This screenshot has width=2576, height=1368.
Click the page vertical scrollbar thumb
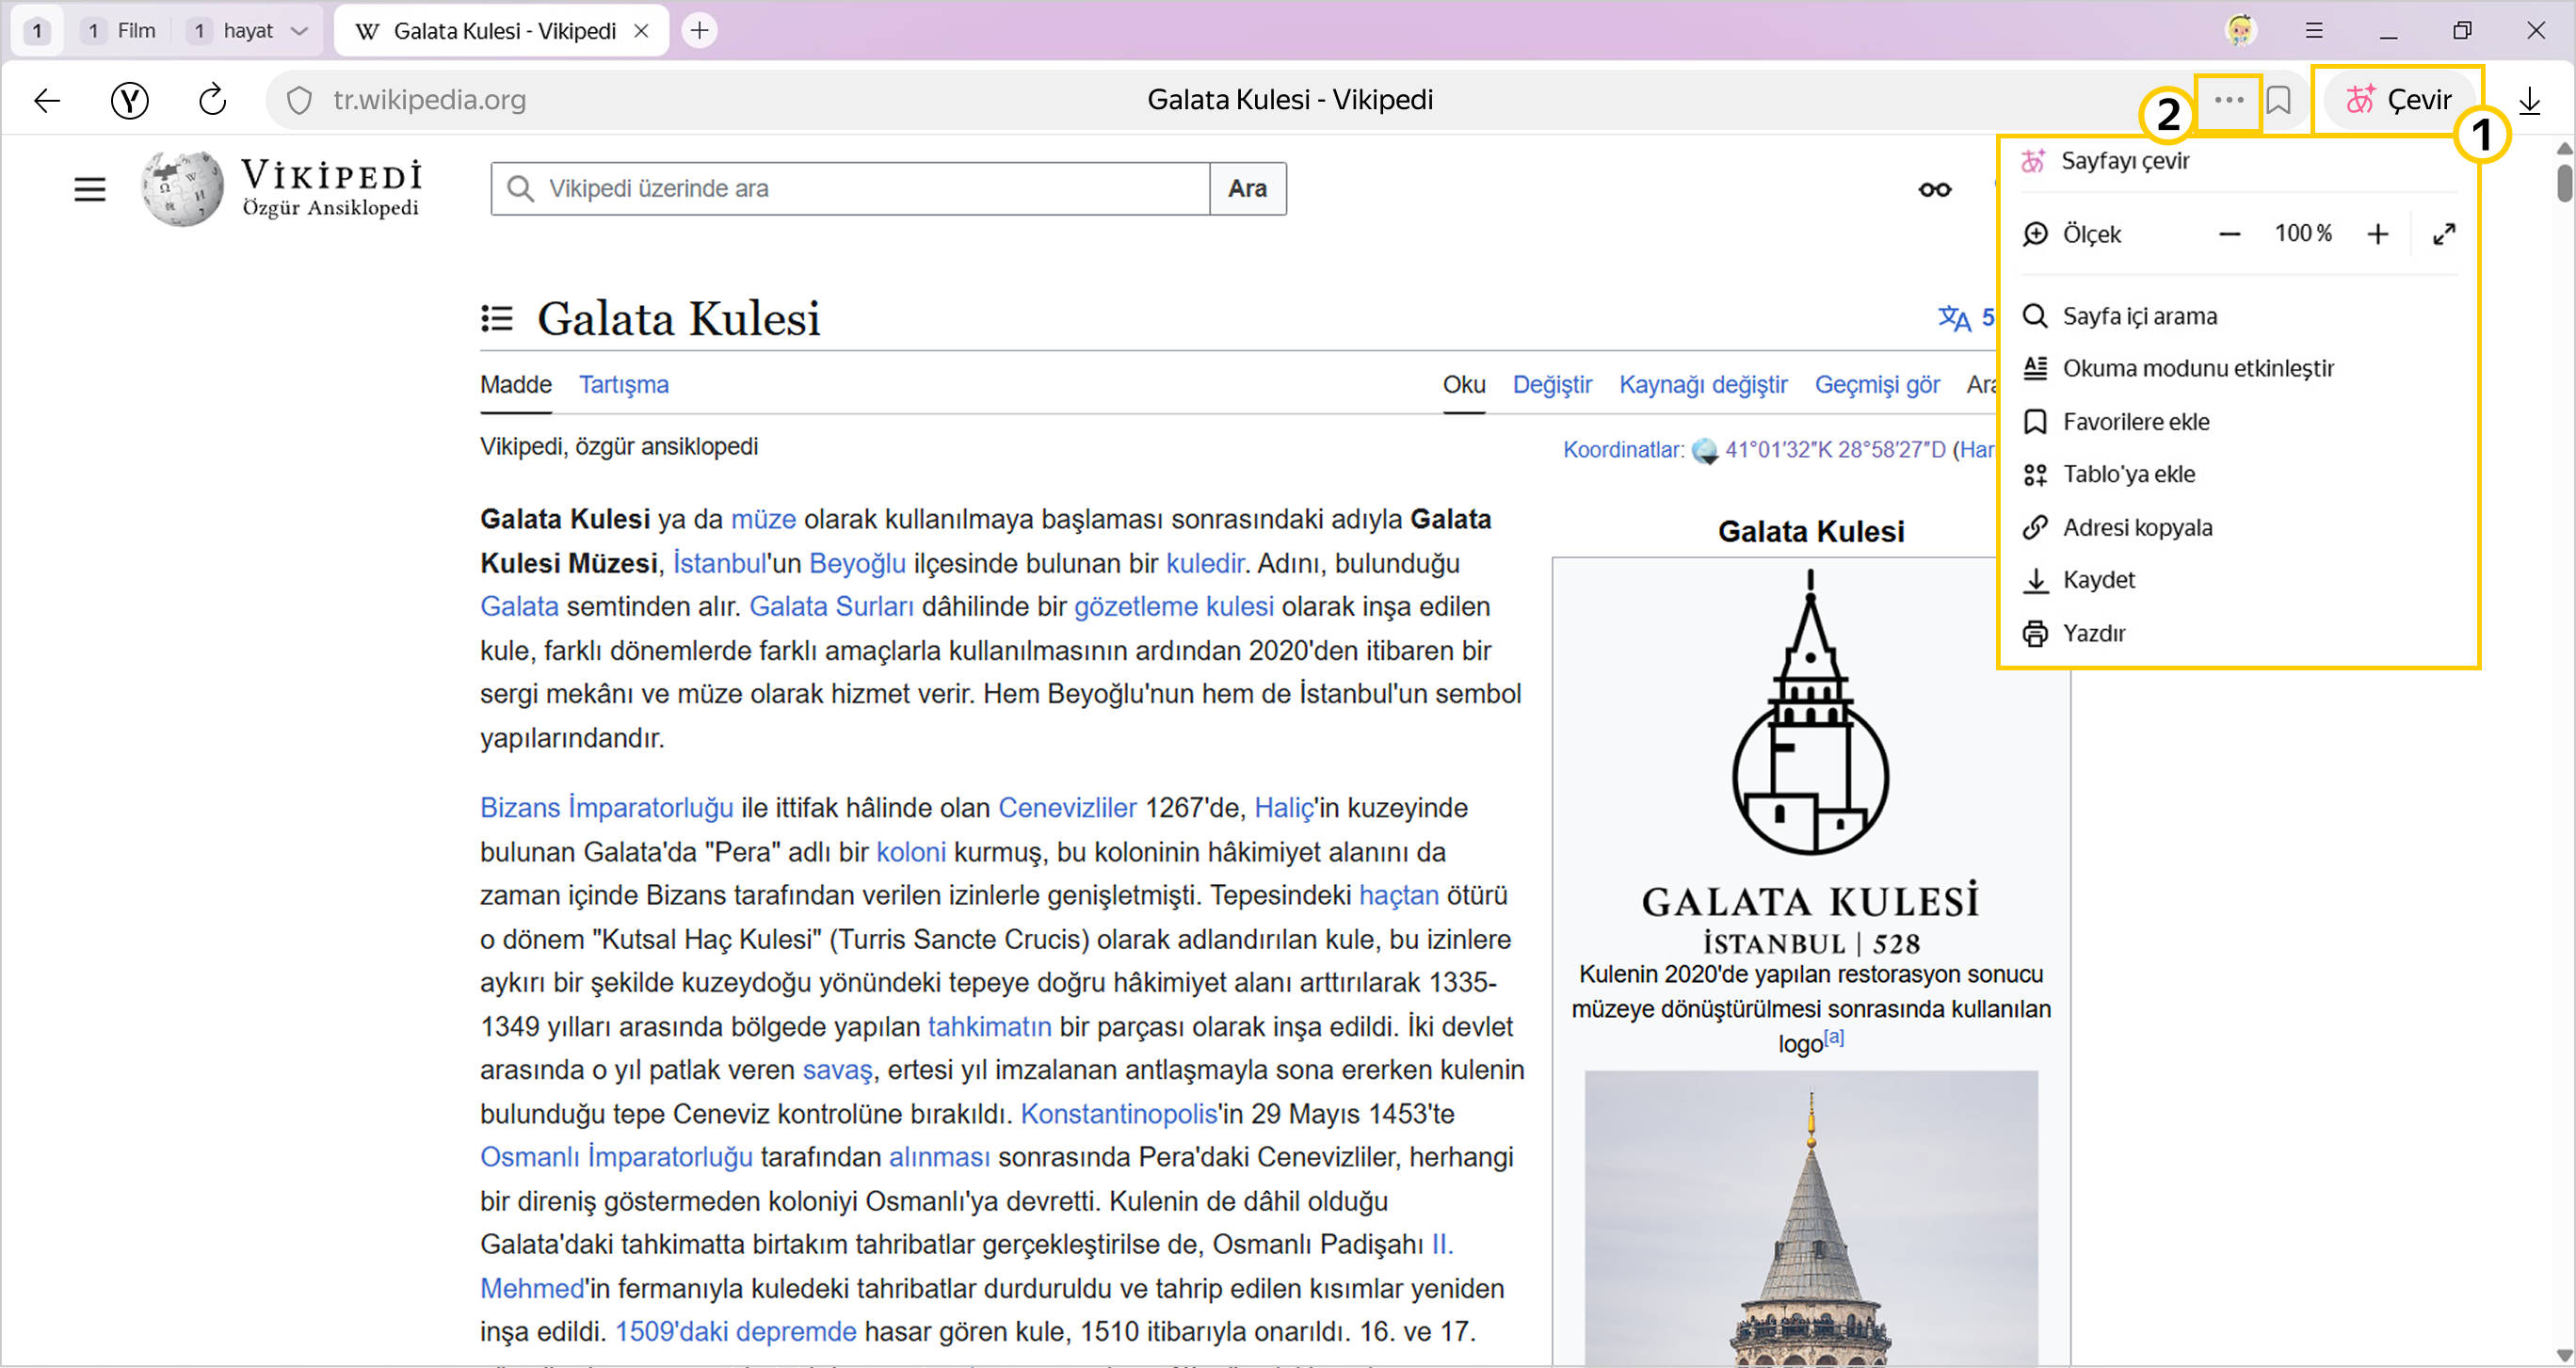click(x=2565, y=183)
